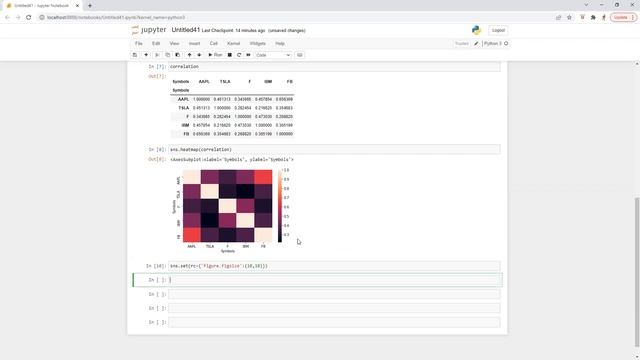
Task: Click the active empty code cell
Action: coord(334,280)
